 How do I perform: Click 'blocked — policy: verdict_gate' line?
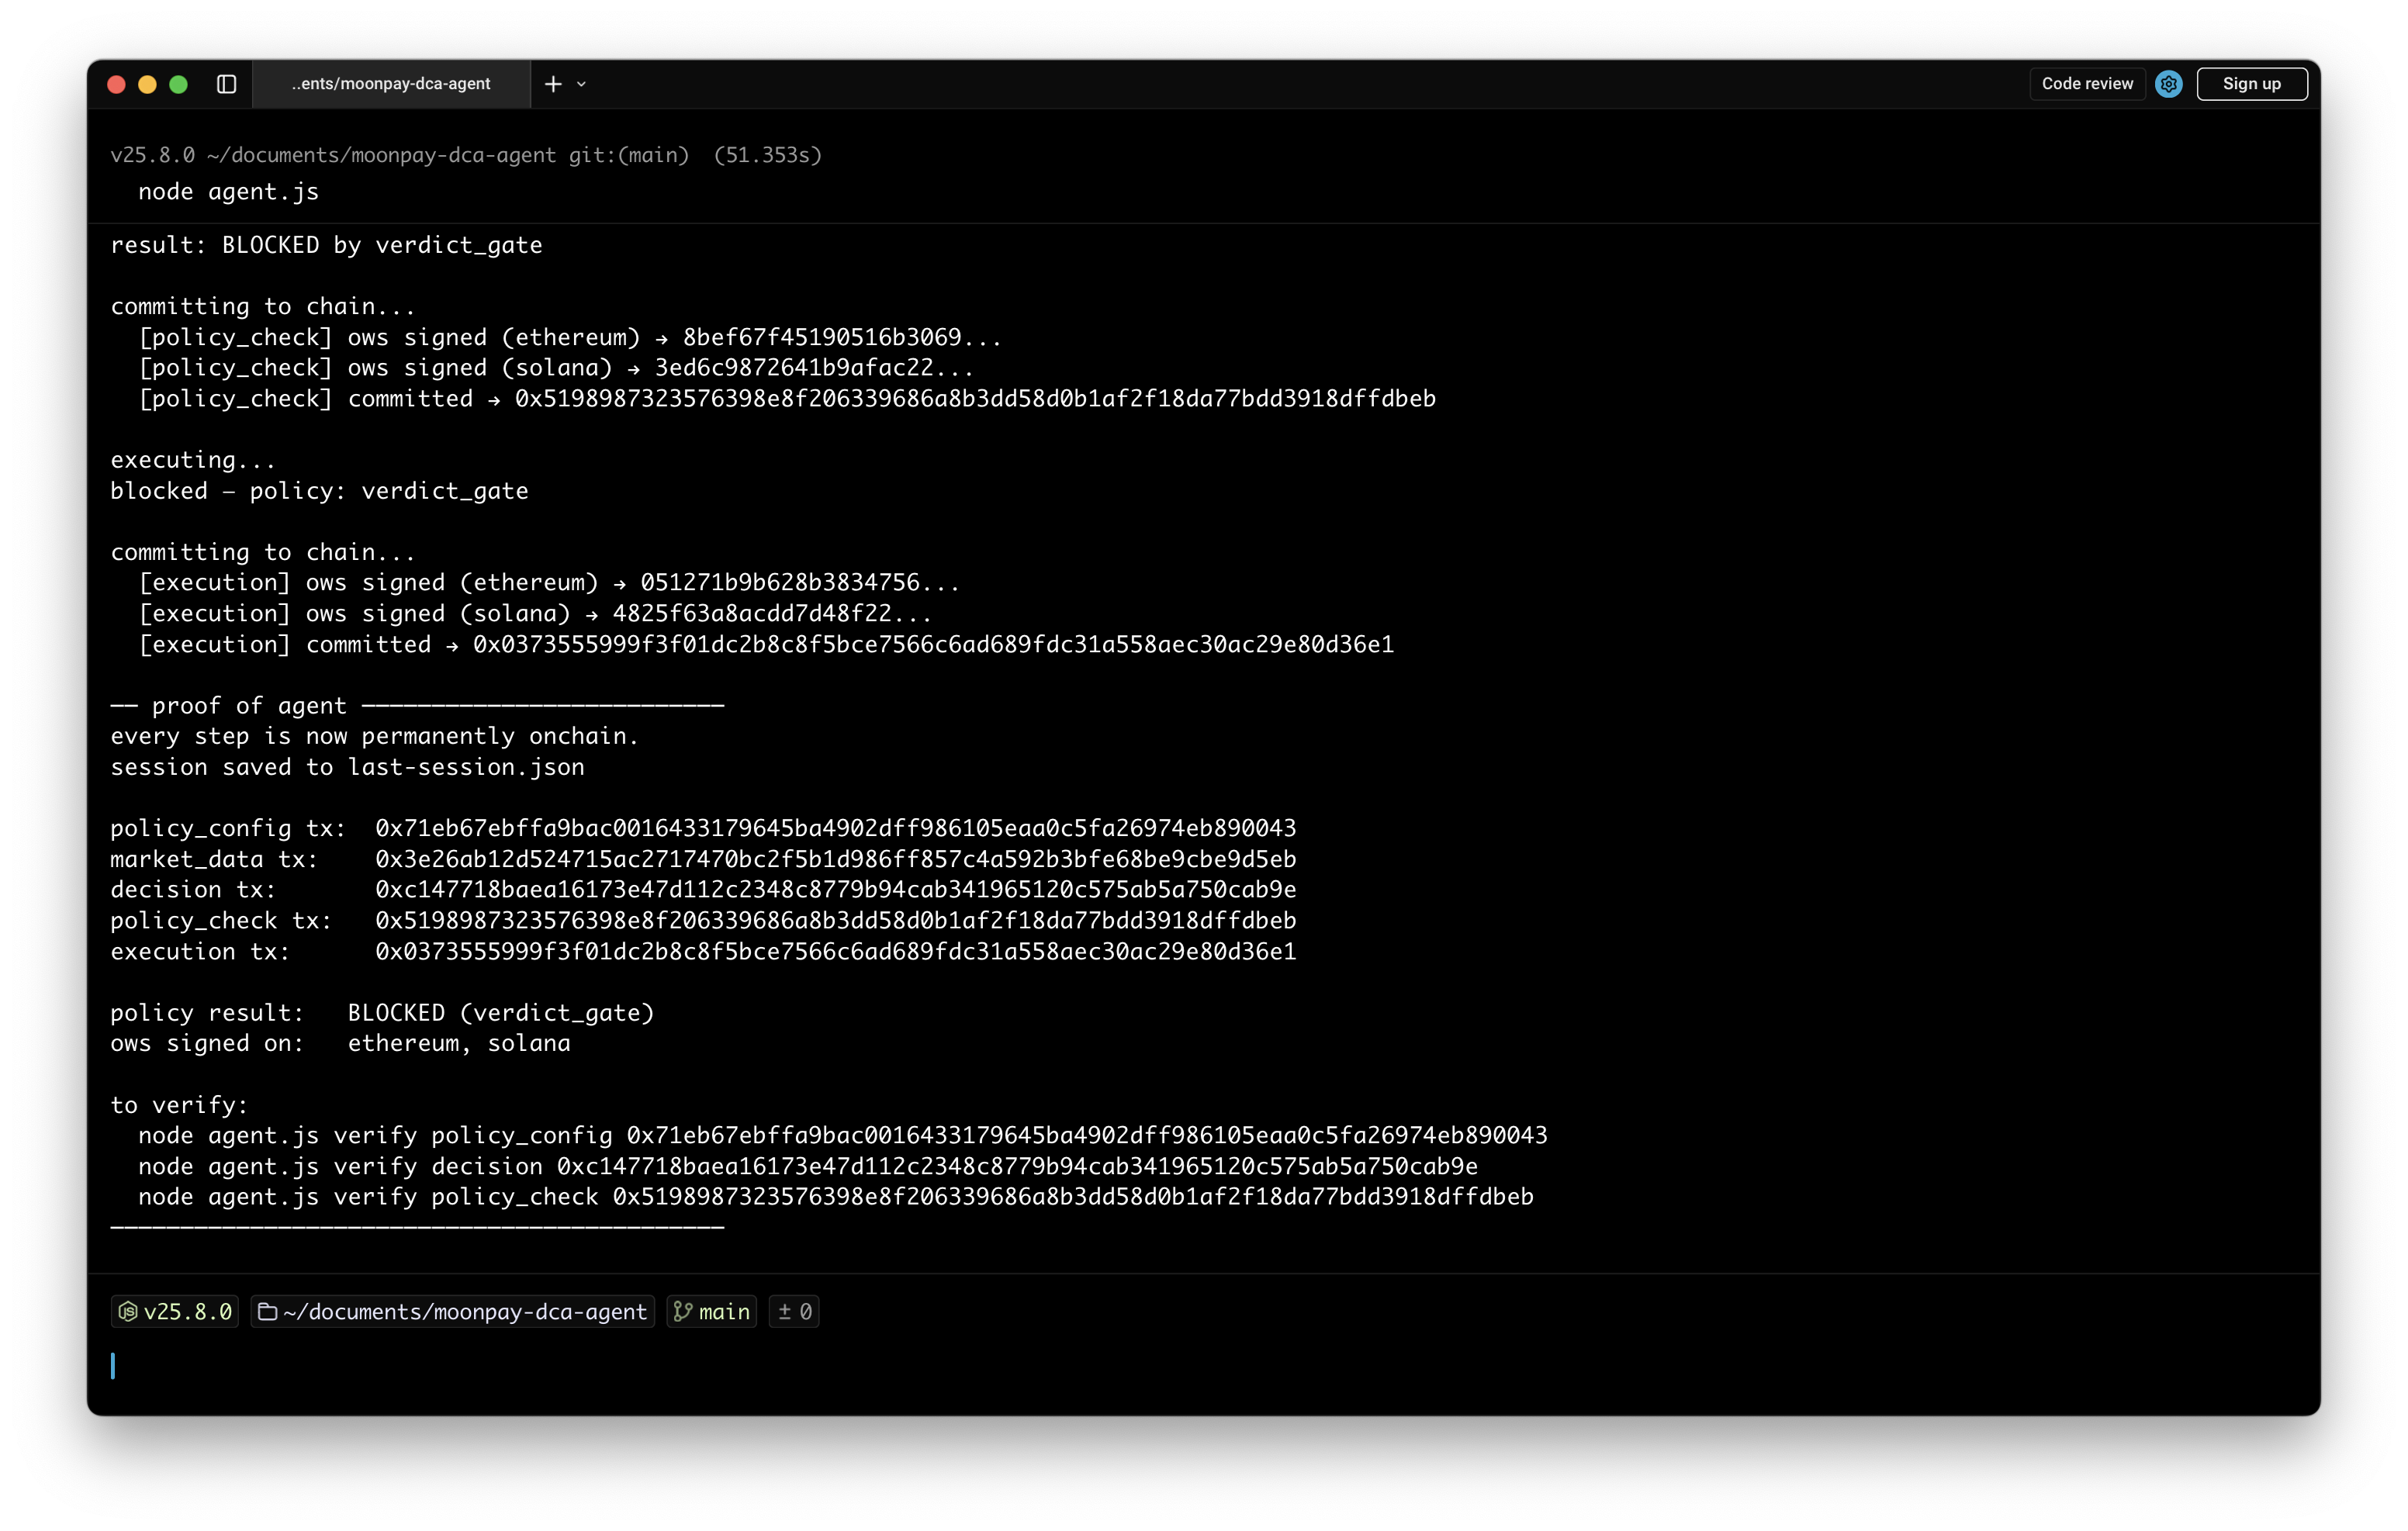(x=319, y=491)
